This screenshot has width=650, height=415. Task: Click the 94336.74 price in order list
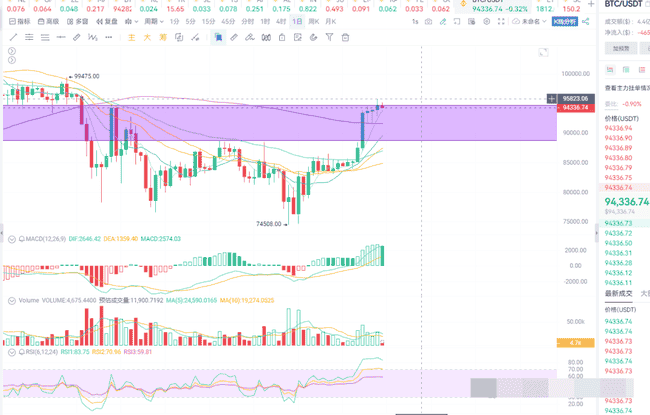(x=618, y=187)
